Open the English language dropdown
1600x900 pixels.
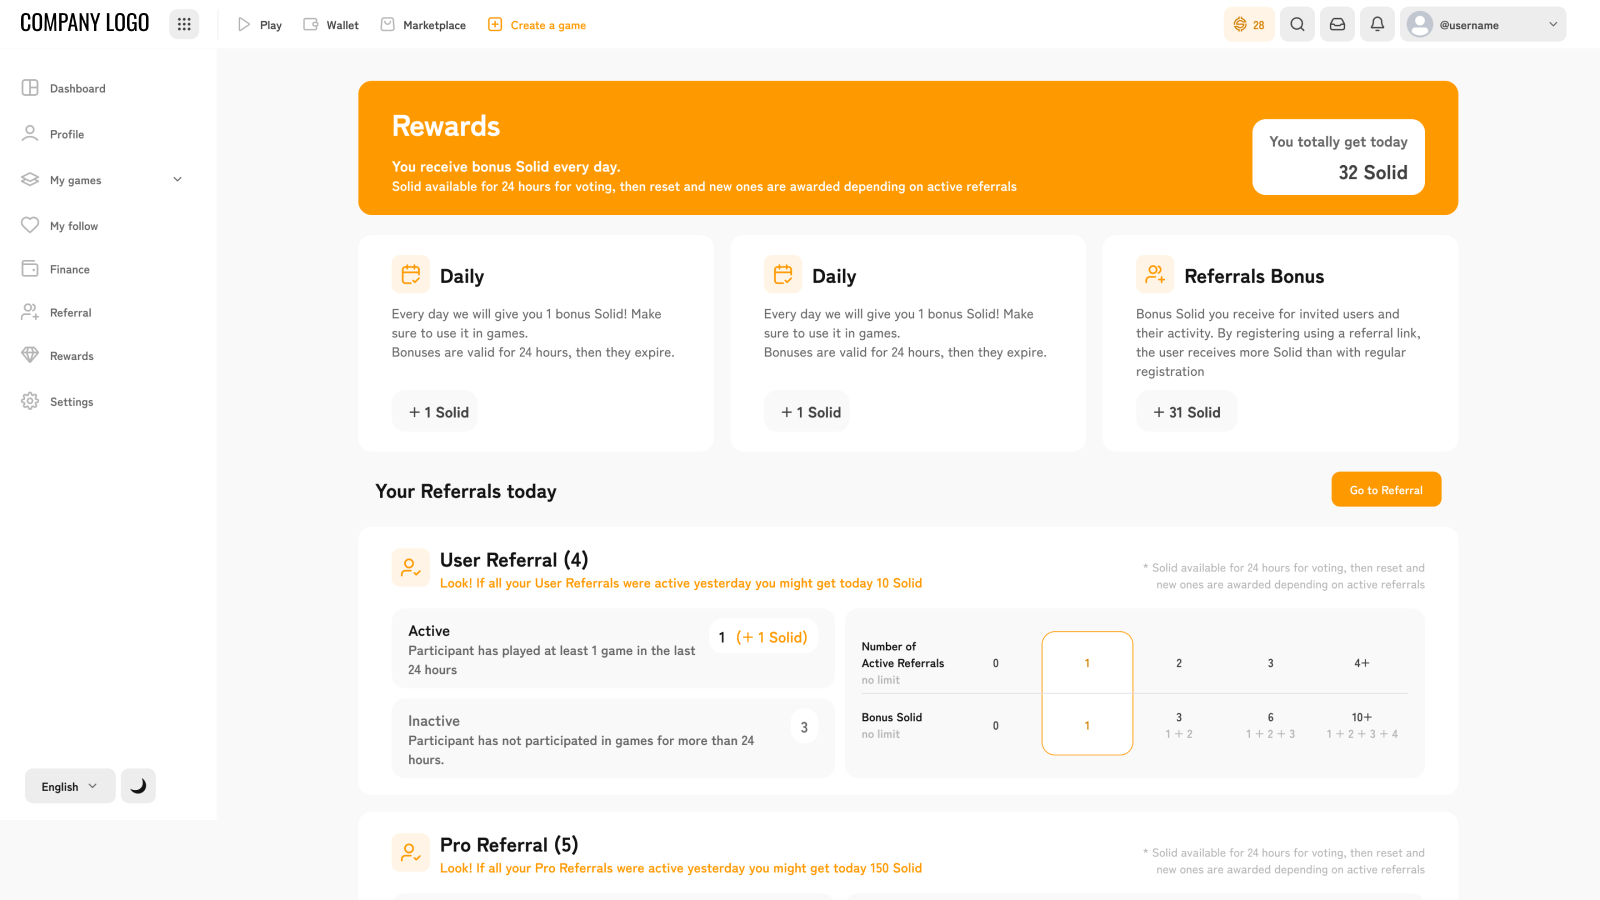(70, 786)
